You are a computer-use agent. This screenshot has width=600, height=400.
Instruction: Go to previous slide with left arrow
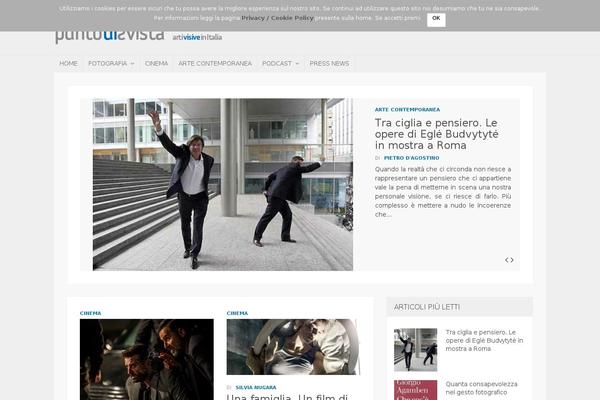tap(507, 260)
